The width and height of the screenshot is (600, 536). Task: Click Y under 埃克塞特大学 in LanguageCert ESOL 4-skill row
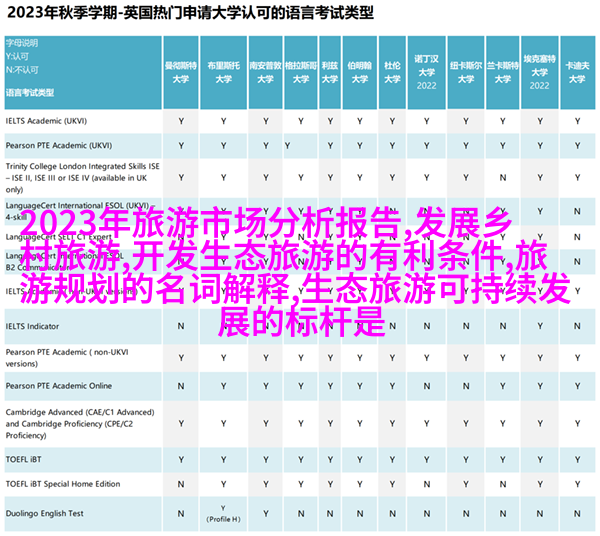(x=540, y=212)
